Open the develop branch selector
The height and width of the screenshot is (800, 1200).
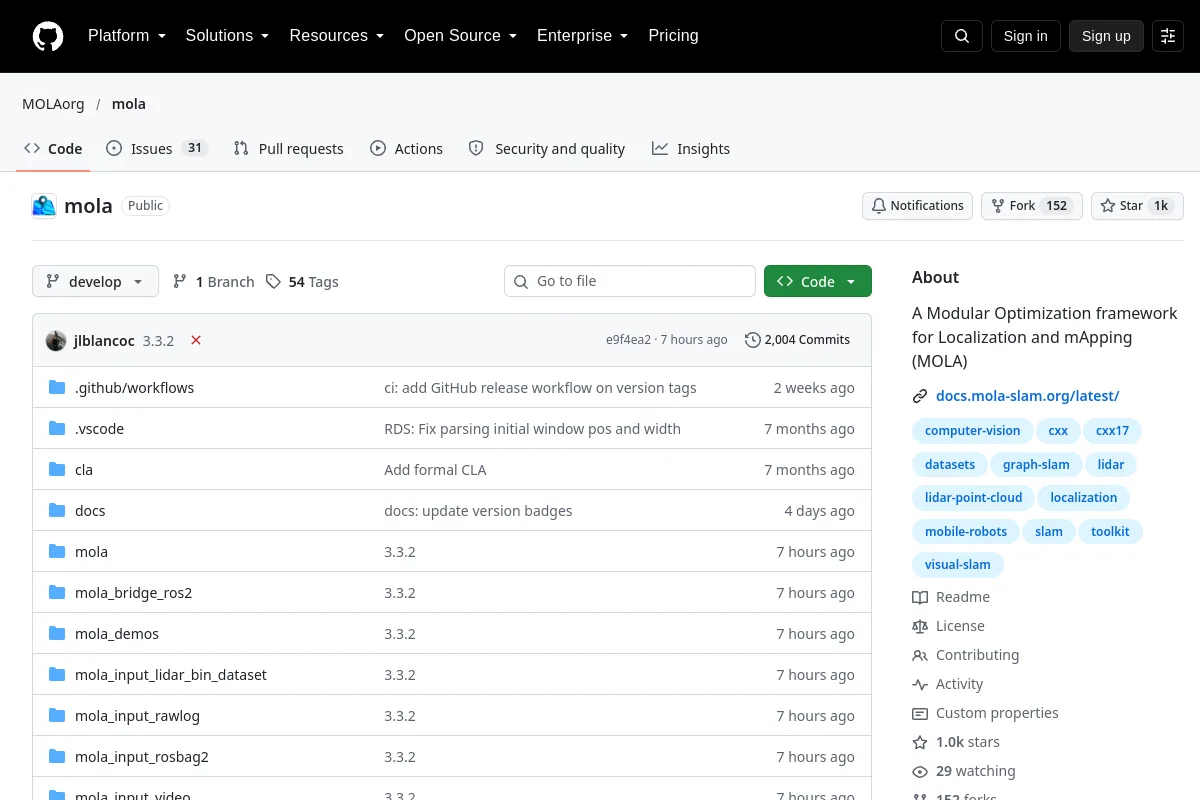(x=95, y=282)
